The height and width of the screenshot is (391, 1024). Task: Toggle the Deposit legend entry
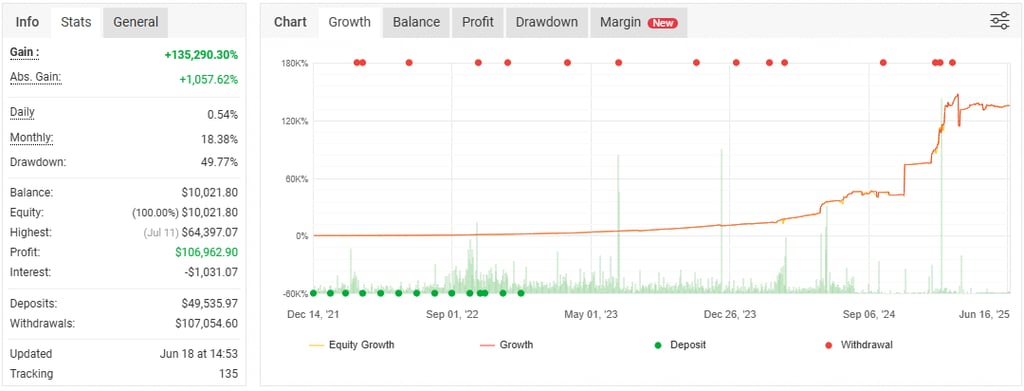[681, 345]
